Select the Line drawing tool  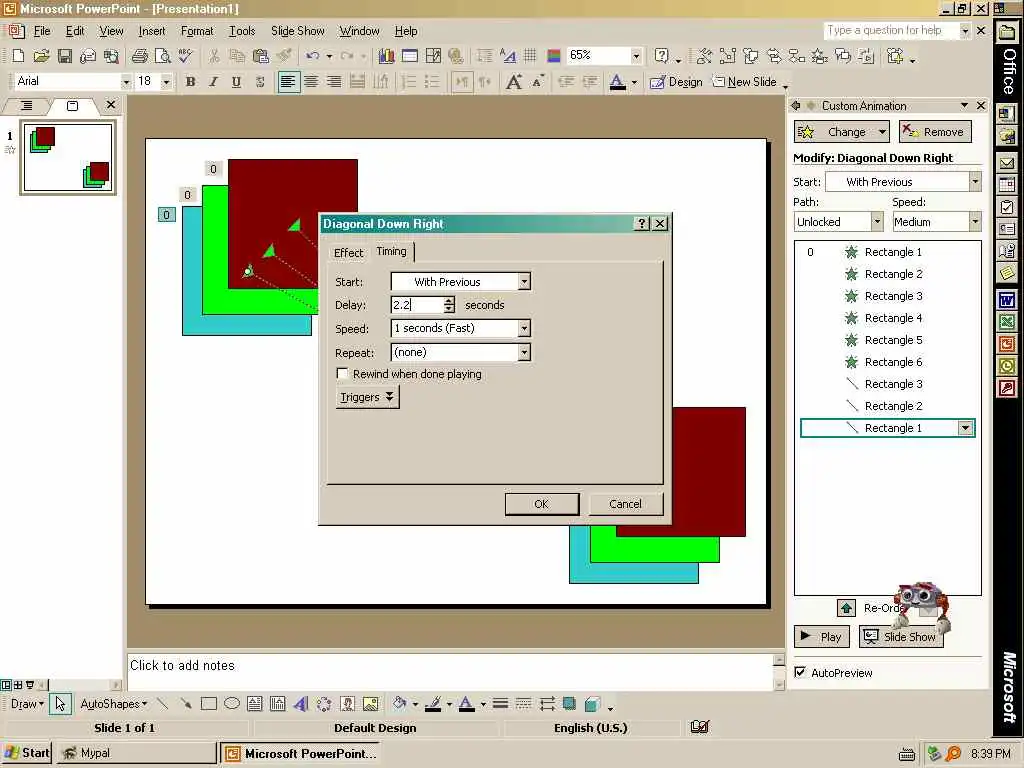(163, 704)
